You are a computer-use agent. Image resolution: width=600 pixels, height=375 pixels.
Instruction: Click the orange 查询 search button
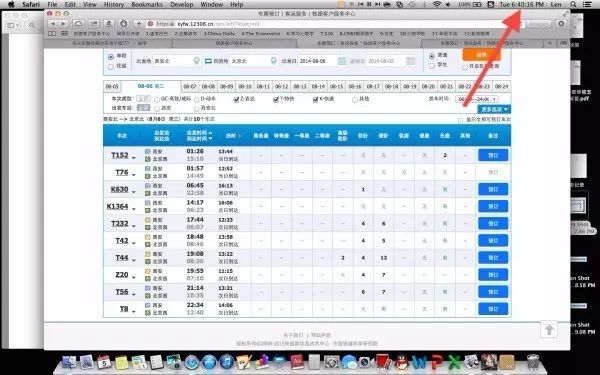coord(481,55)
